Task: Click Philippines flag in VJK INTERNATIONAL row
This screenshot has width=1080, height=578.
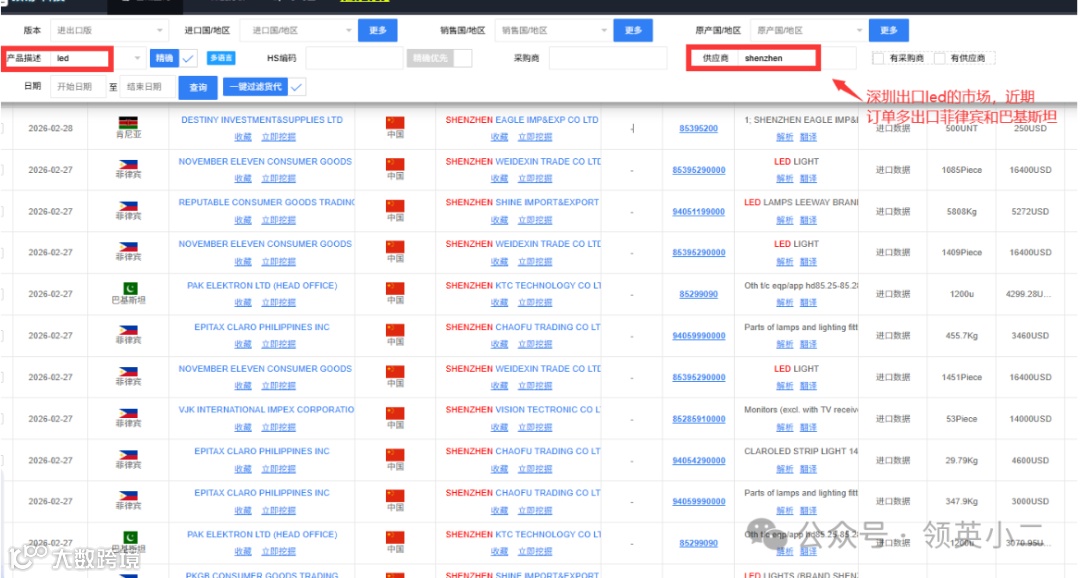Action: pyautogui.click(x=128, y=413)
